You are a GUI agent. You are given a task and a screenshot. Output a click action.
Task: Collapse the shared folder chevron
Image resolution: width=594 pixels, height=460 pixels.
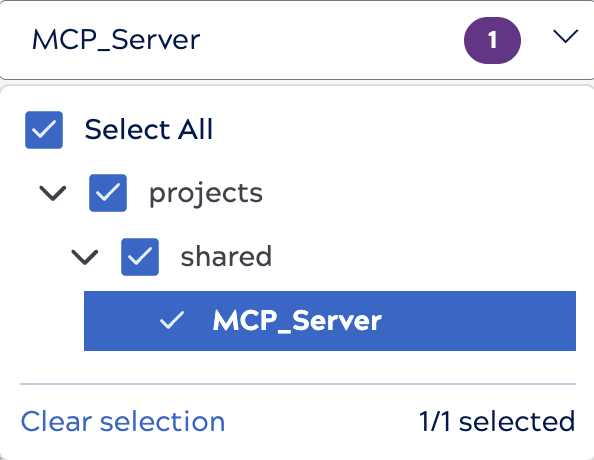(x=85, y=257)
